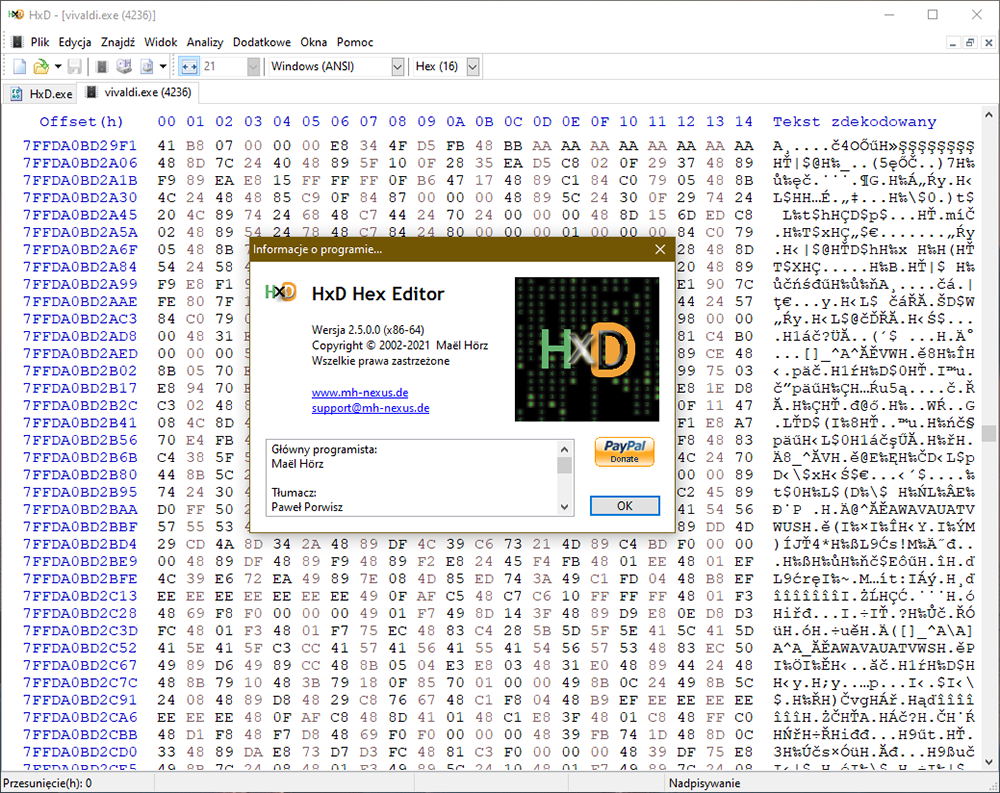Click column header 0A in hex view

point(455,121)
